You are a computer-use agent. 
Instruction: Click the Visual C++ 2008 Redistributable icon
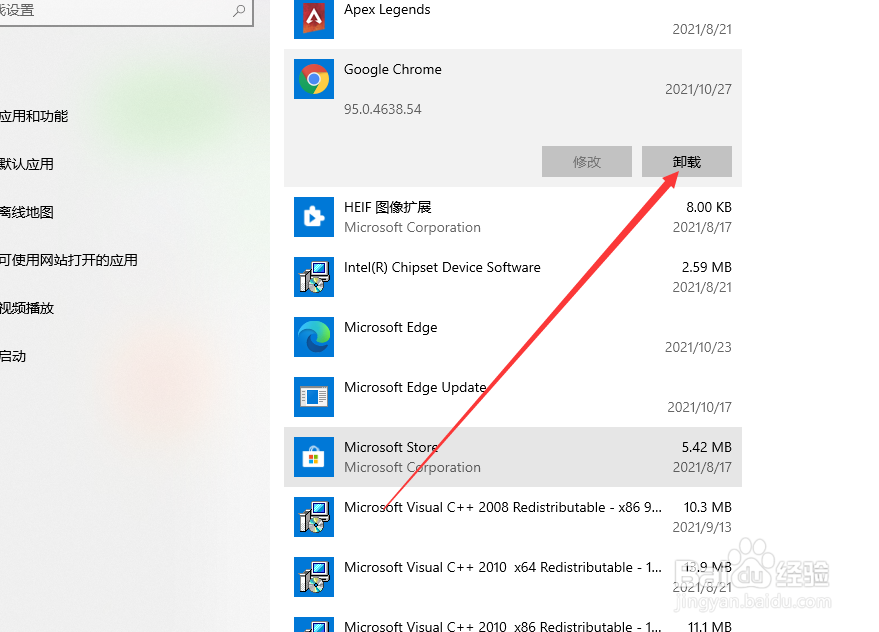click(x=314, y=517)
